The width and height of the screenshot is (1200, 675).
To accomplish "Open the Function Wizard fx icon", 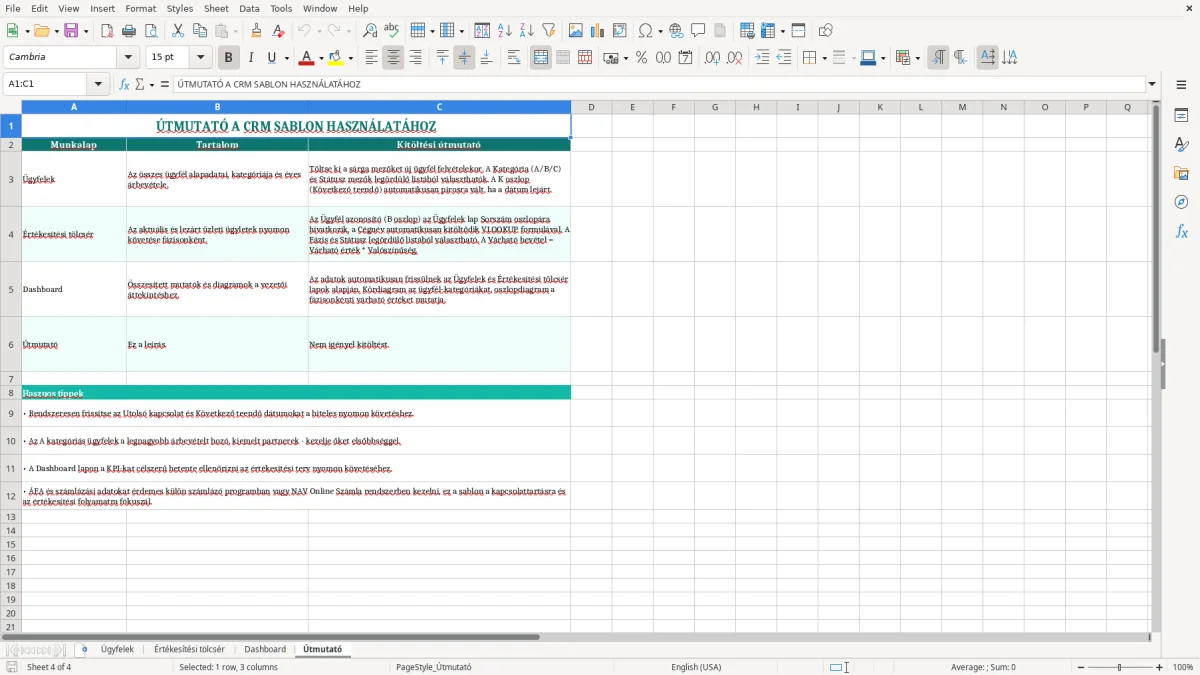I will click(124, 85).
